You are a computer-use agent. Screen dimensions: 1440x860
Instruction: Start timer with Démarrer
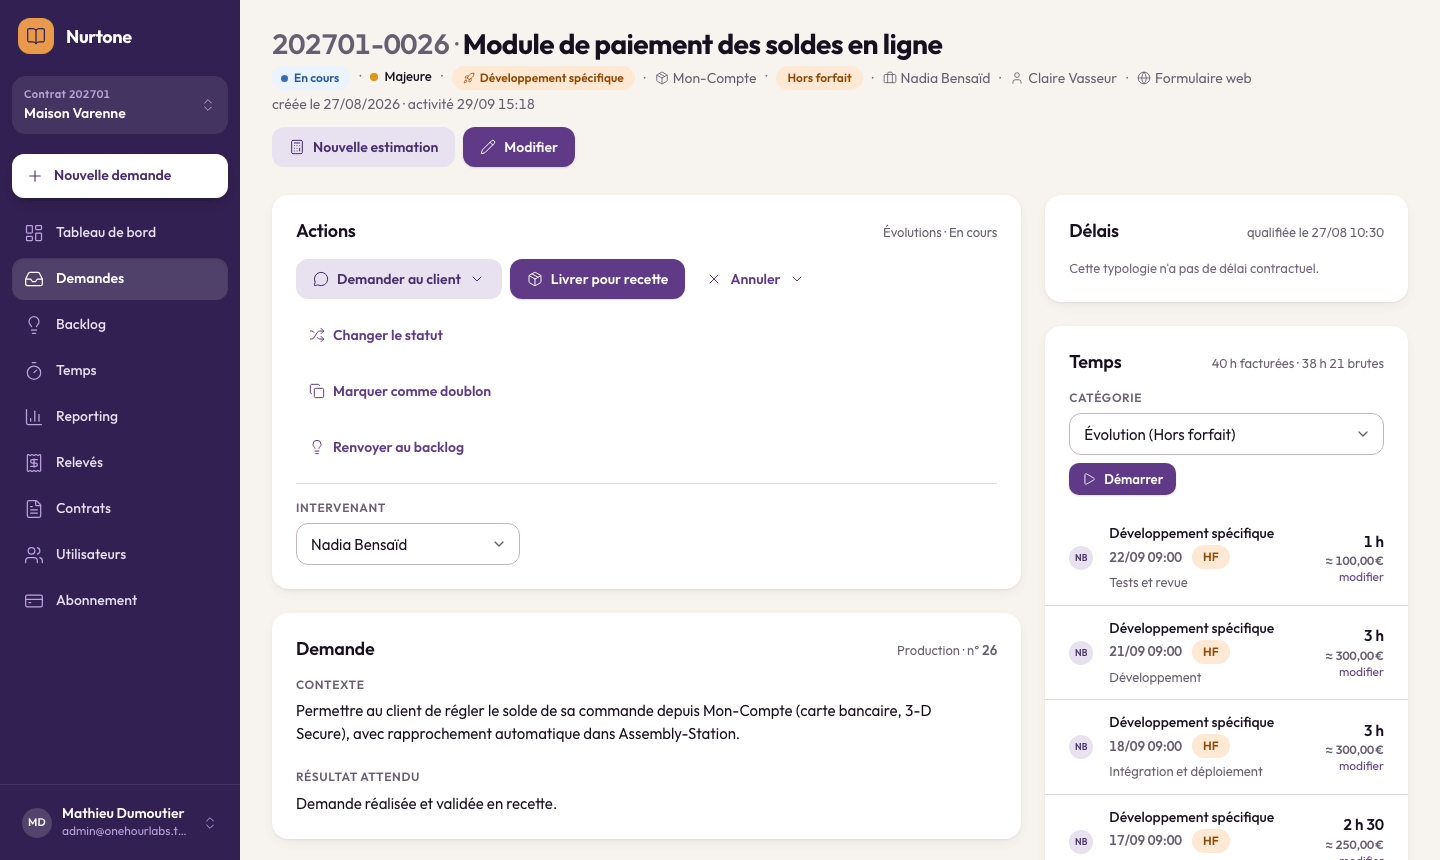[x=1122, y=479]
